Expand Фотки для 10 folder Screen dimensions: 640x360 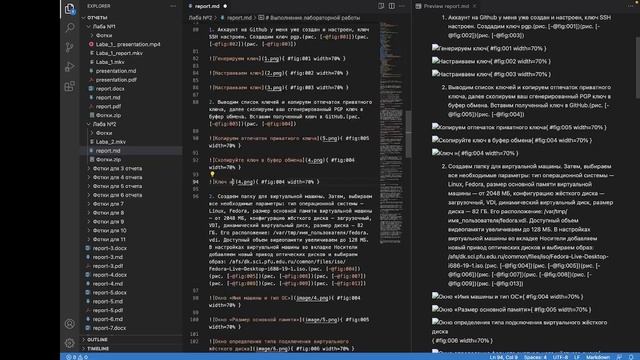point(109,231)
